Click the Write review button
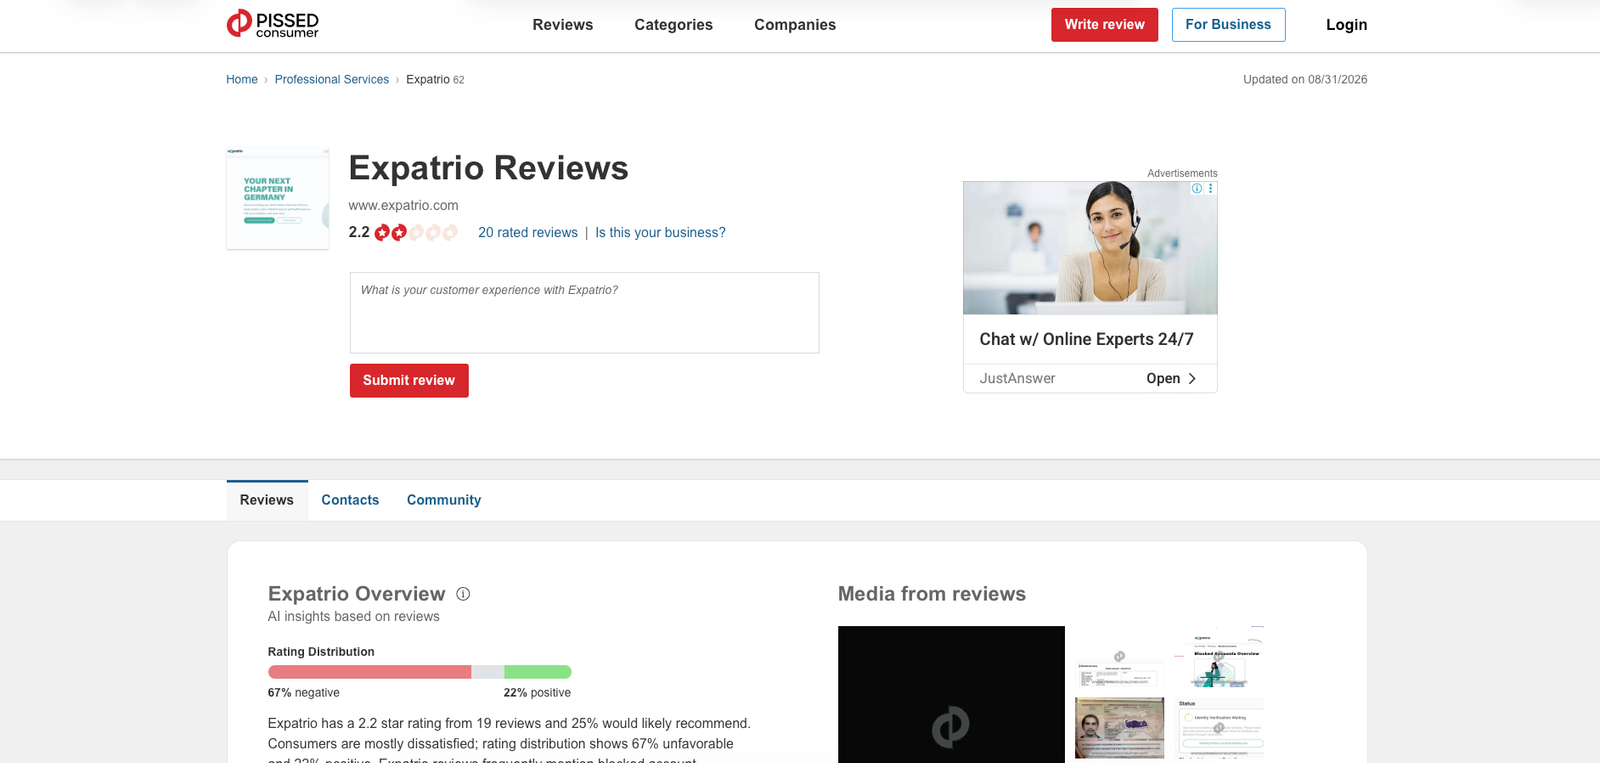 [x=1104, y=25]
